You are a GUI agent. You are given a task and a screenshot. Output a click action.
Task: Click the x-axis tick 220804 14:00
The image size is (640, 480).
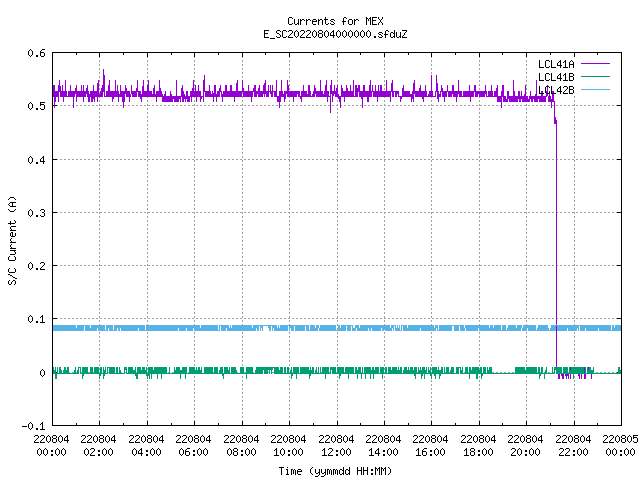[x=383, y=446]
